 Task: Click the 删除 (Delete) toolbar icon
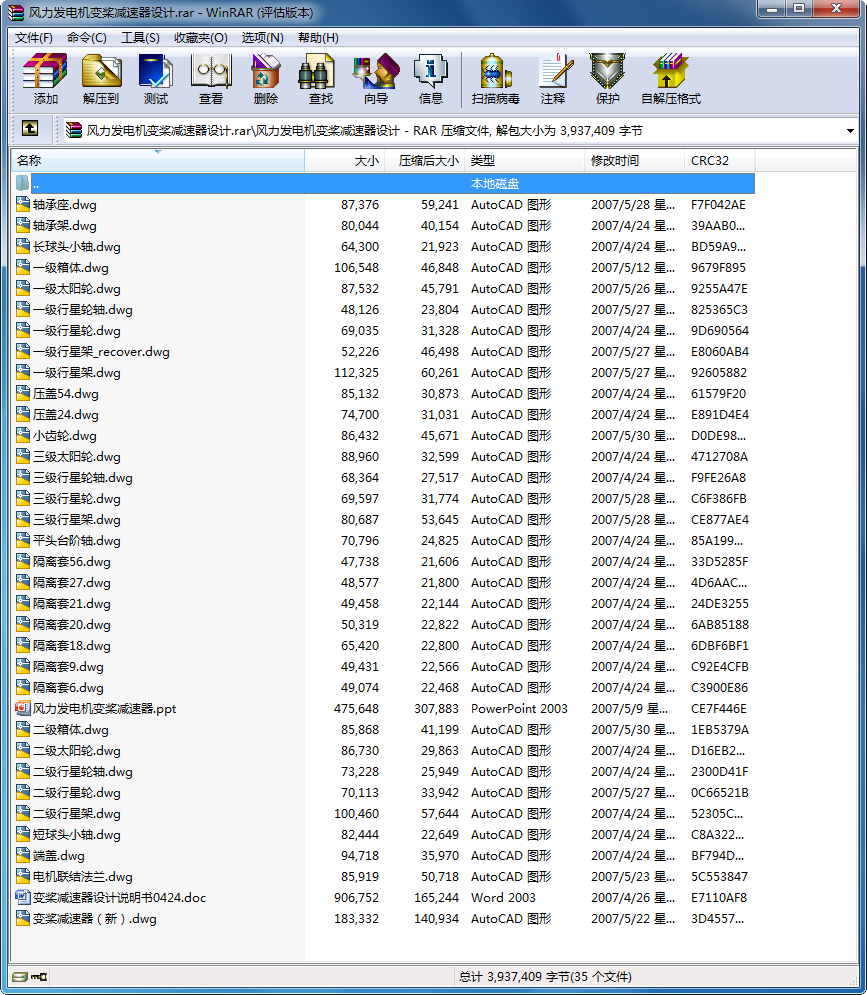pos(266,79)
